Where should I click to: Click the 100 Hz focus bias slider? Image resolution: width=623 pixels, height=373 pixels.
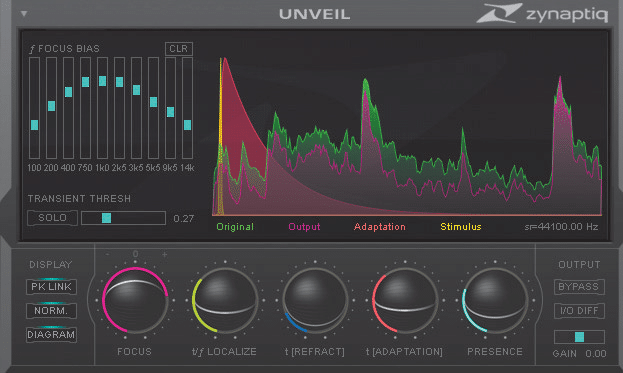pos(34,108)
